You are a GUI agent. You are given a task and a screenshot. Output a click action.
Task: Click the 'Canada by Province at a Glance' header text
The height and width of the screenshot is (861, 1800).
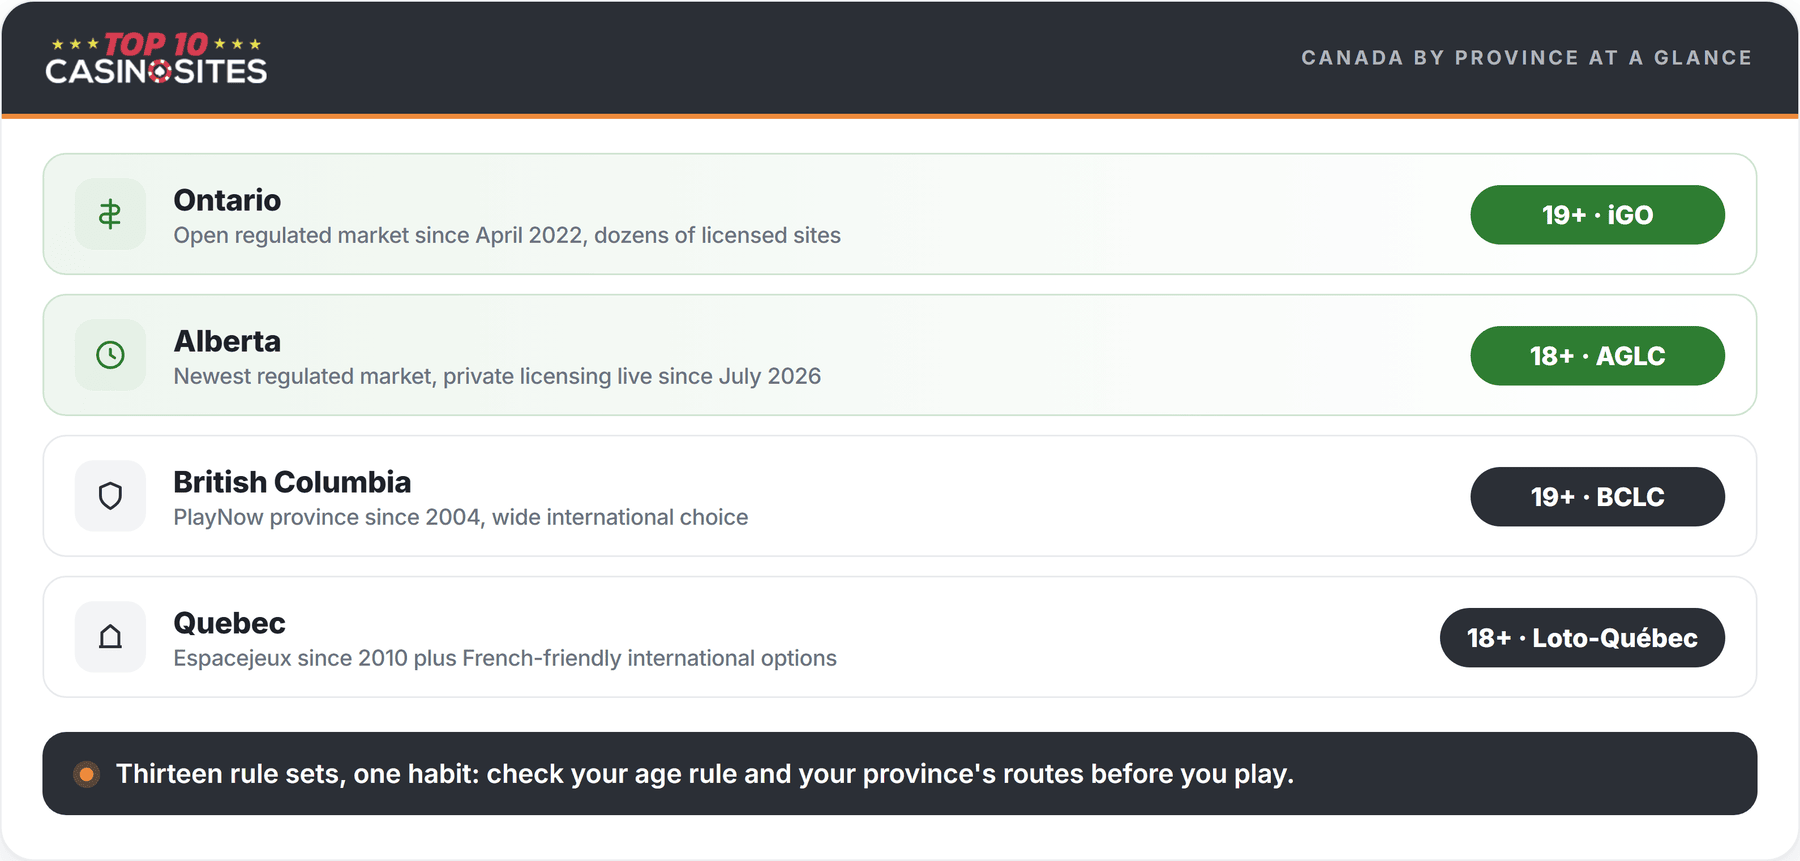(1526, 58)
